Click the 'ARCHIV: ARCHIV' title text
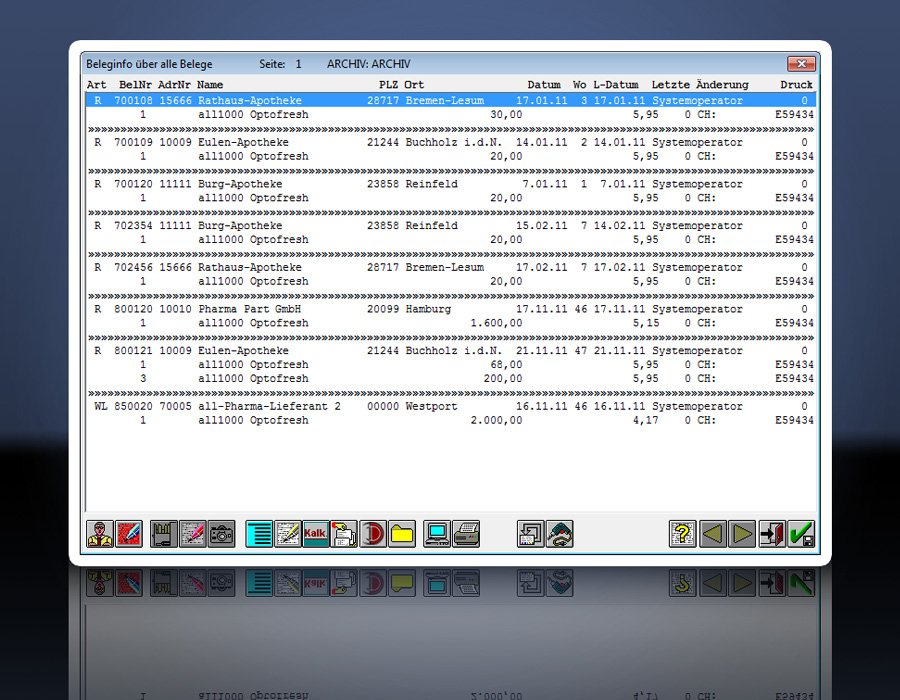 pyautogui.click(x=368, y=64)
